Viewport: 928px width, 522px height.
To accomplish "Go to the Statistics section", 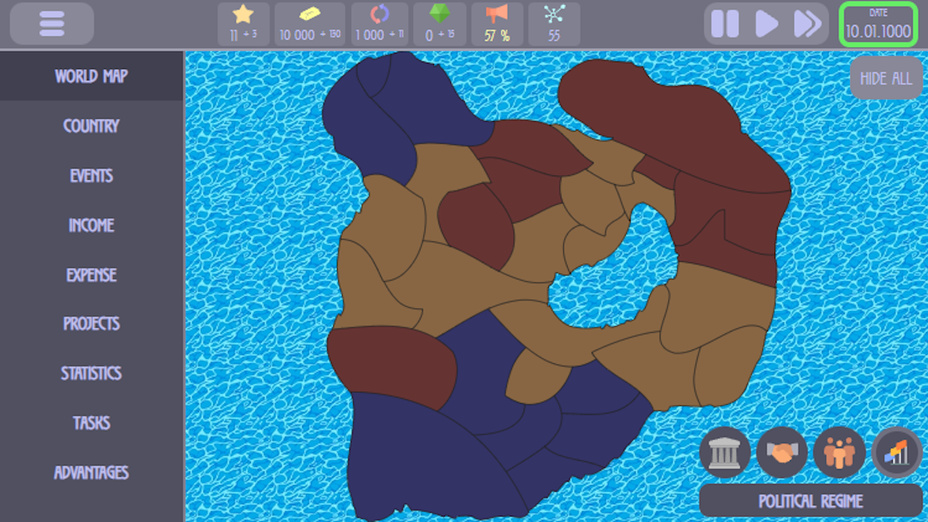I will point(91,373).
